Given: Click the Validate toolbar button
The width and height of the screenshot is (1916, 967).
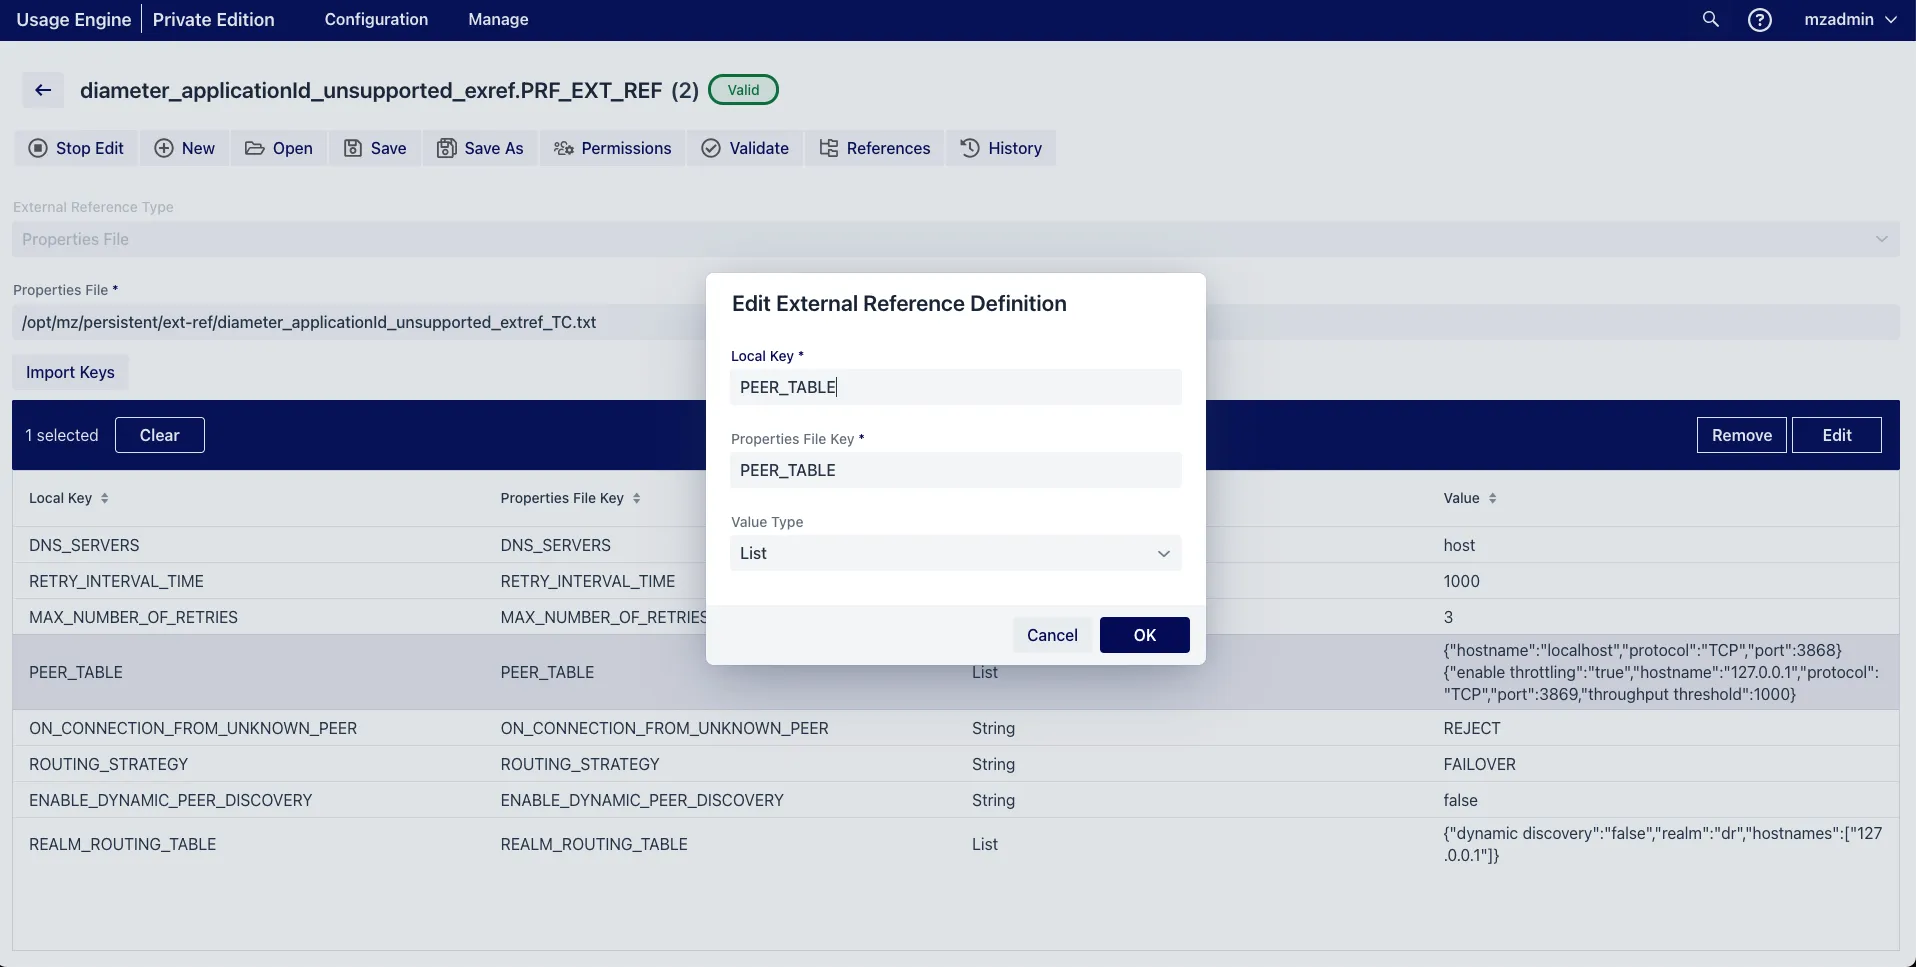Looking at the screenshot, I should [745, 148].
